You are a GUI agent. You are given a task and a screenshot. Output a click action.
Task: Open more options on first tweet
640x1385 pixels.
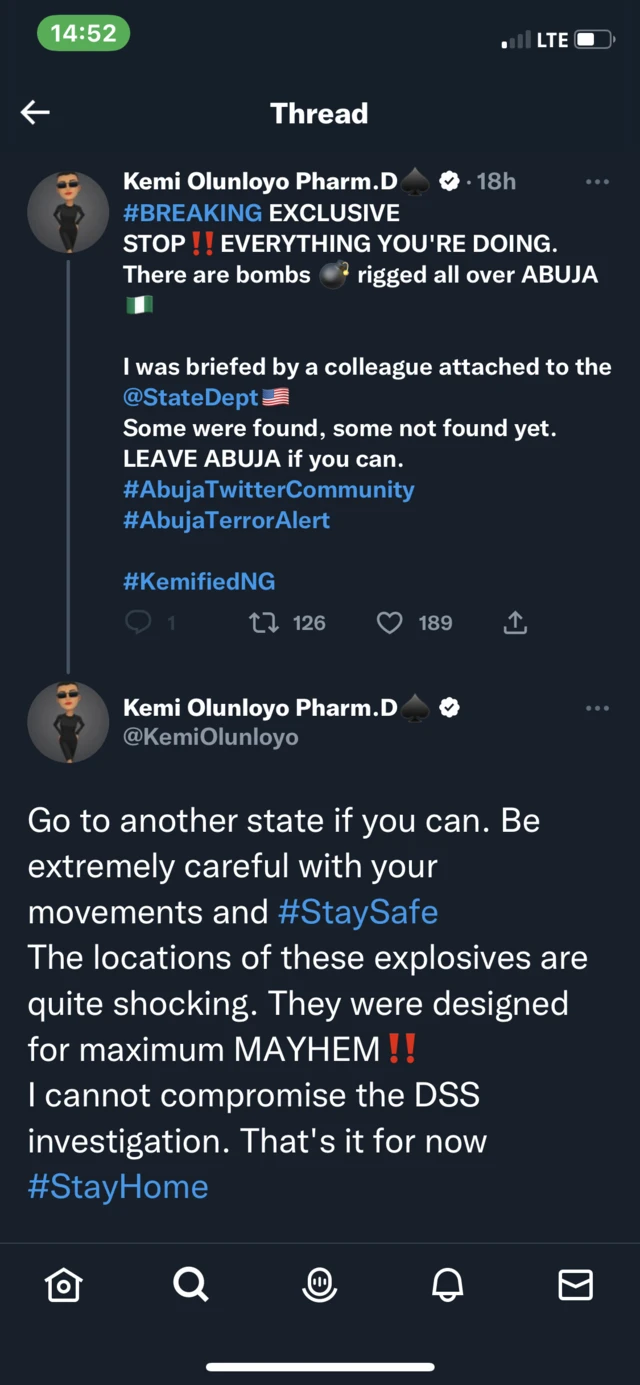click(x=597, y=182)
